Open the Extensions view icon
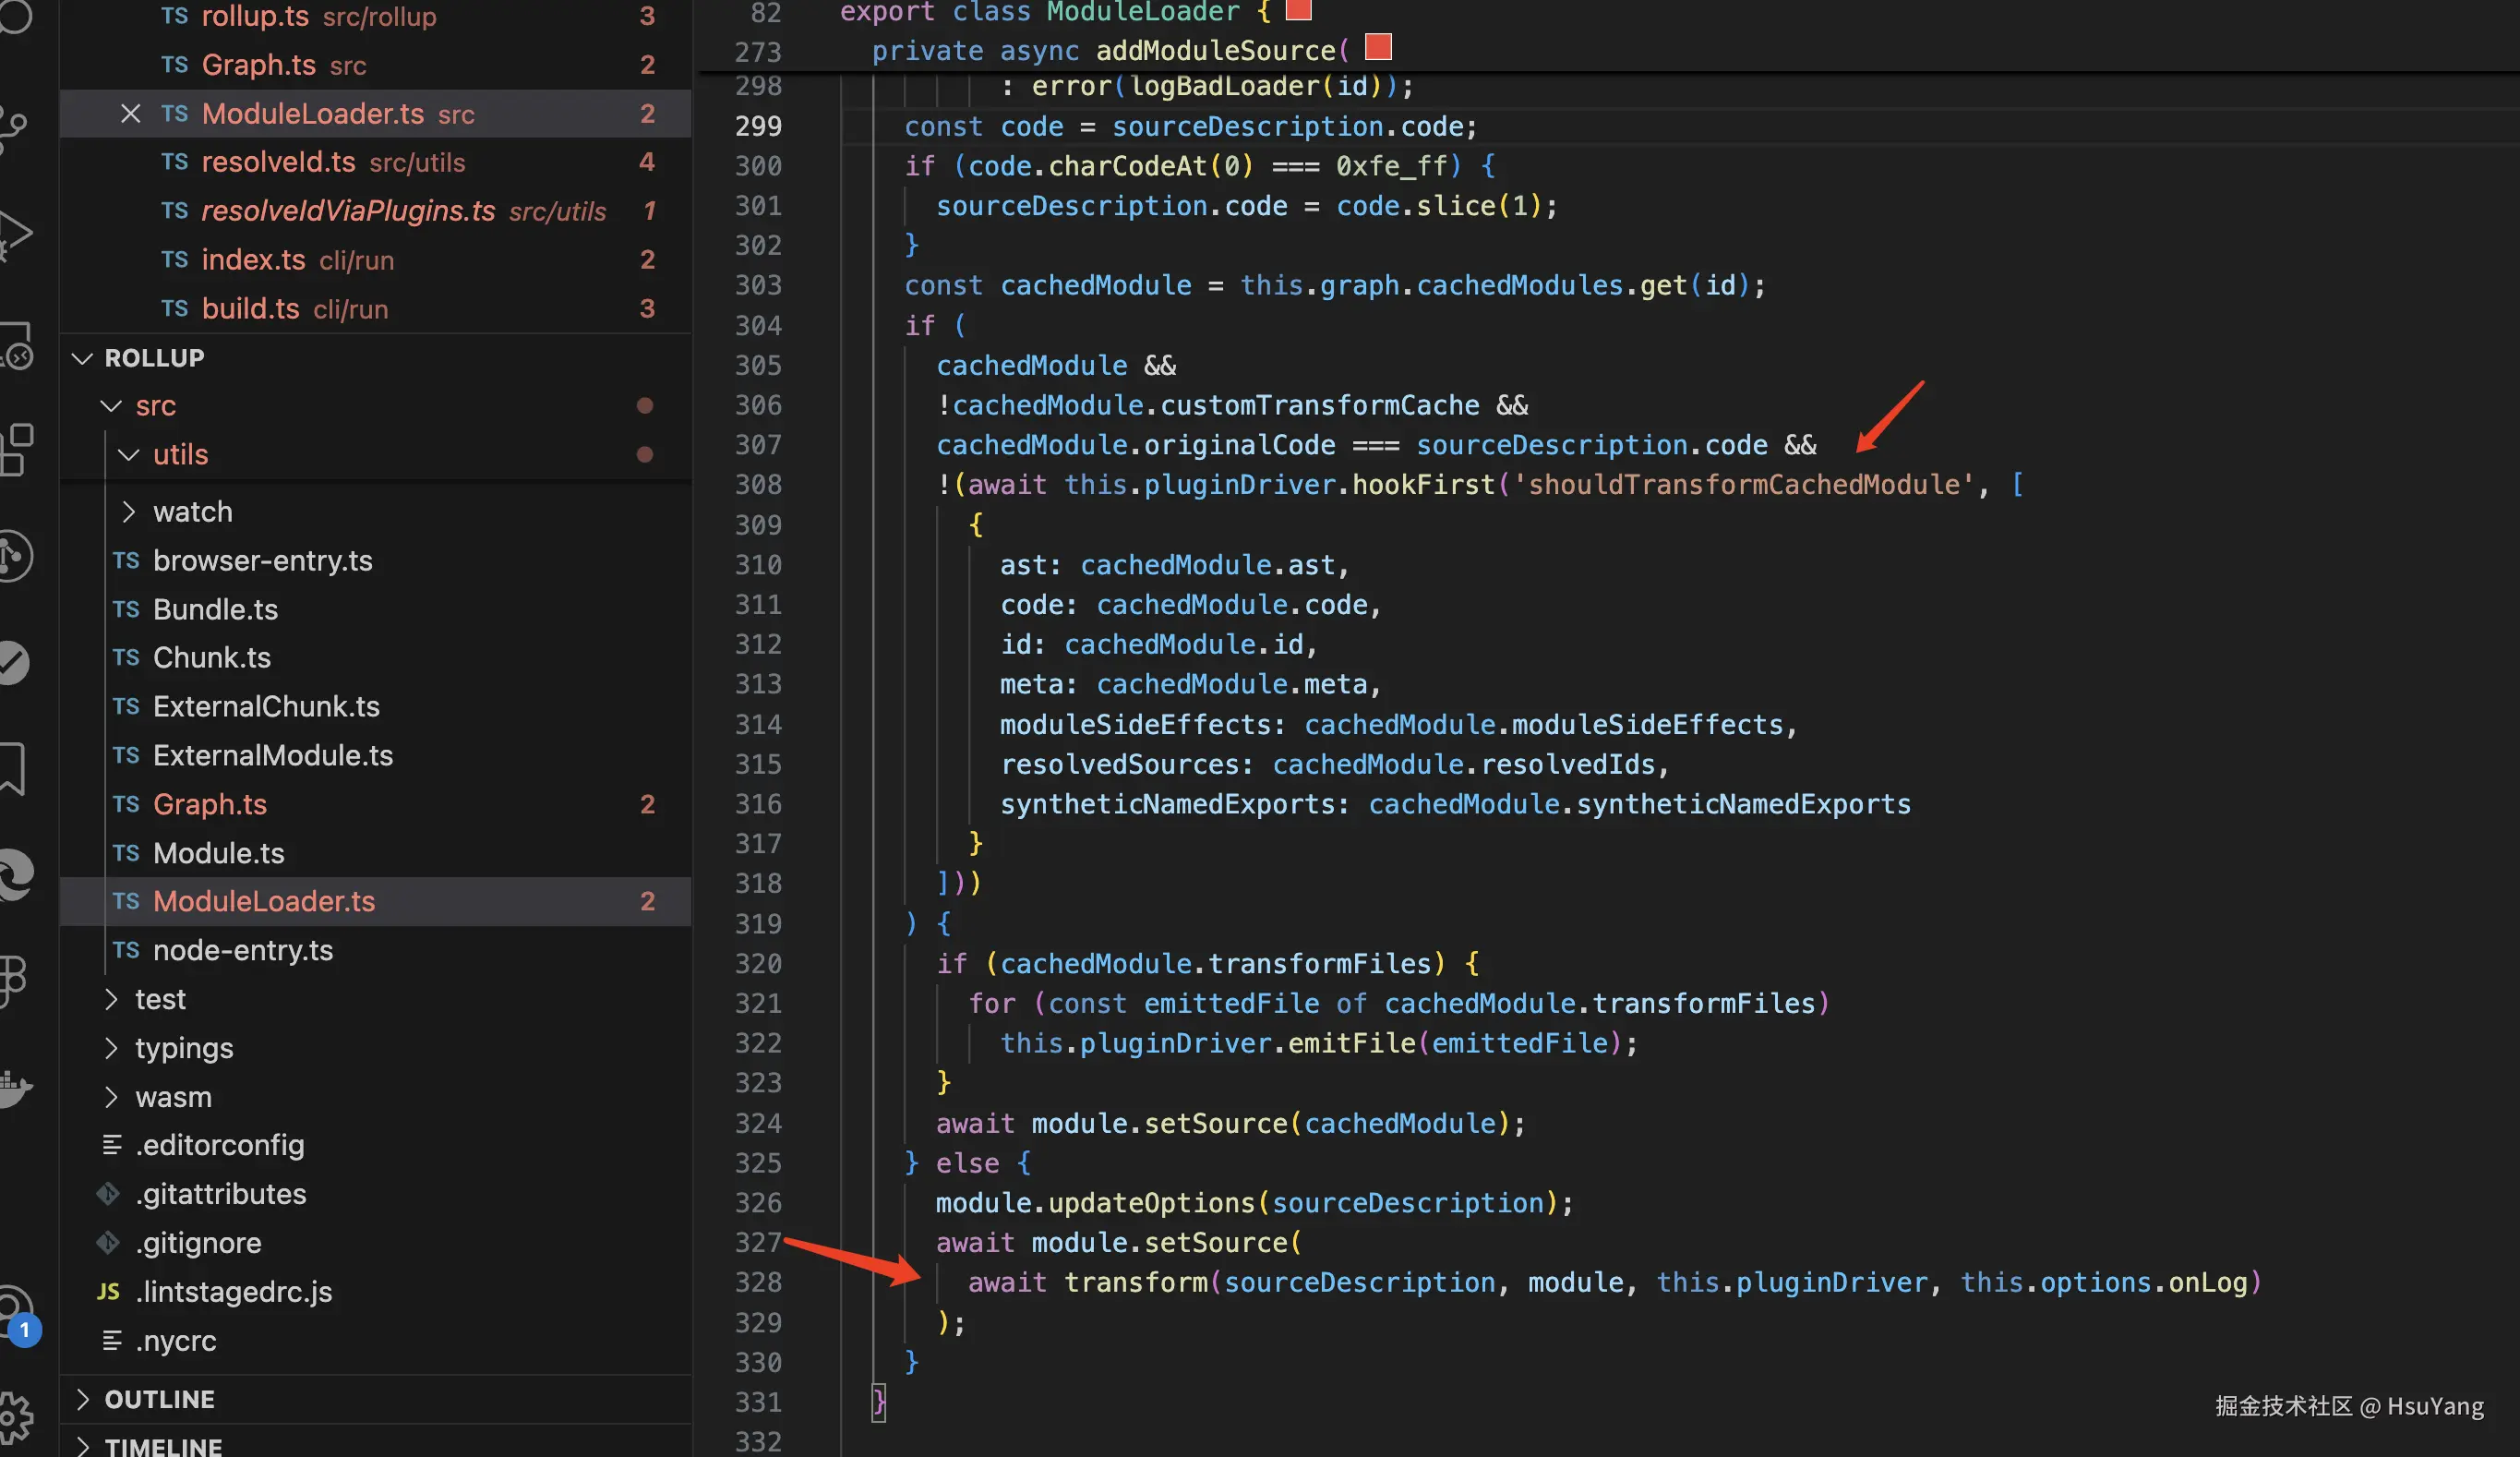Viewport: 2520px width, 1457px height. click(x=14, y=449)
